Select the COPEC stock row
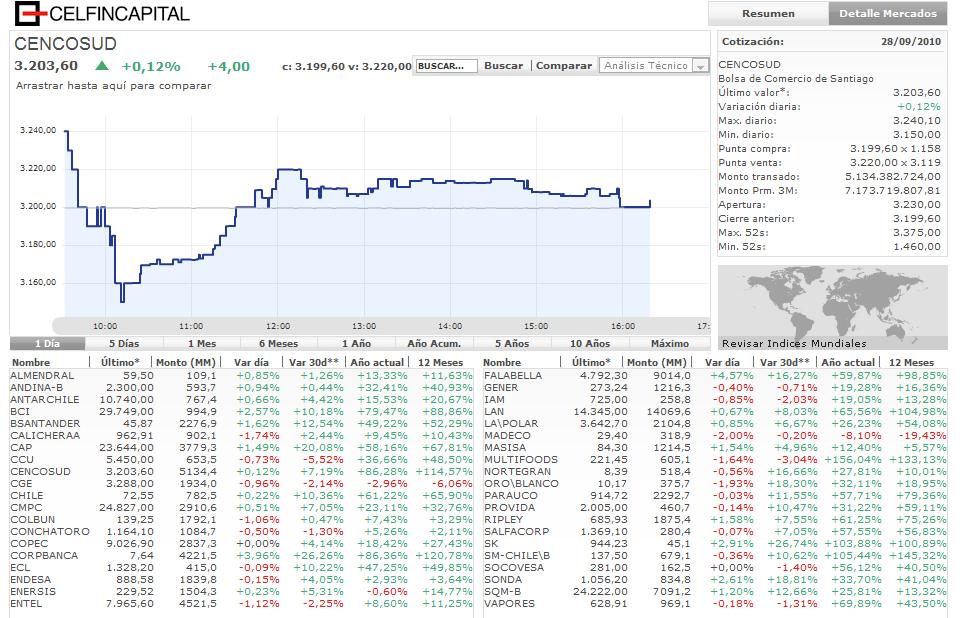The width and height of the screenshot is (973, 618). click(241, 544)
